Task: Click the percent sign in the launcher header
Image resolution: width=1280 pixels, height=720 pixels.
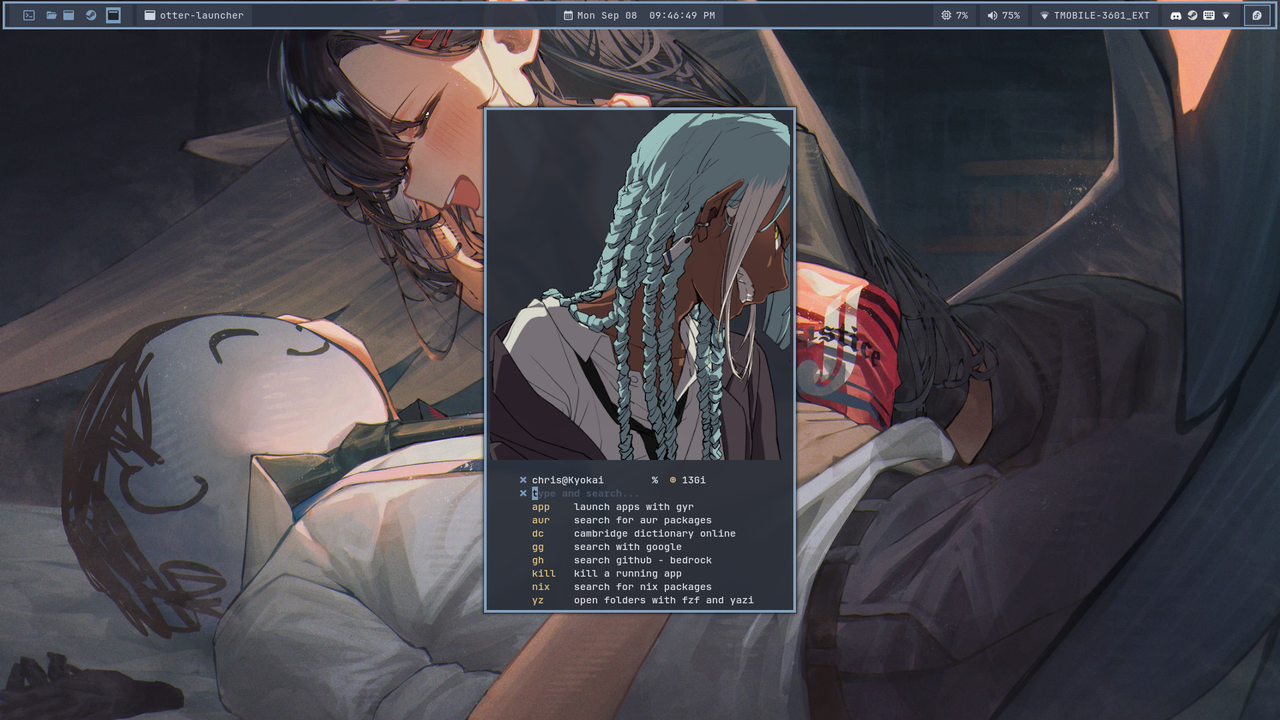Action: [655, 480]
